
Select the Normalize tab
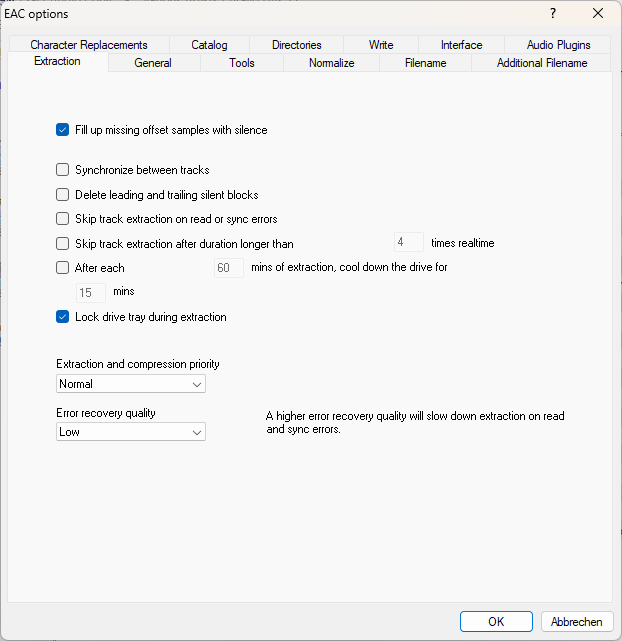coord(331,63)
